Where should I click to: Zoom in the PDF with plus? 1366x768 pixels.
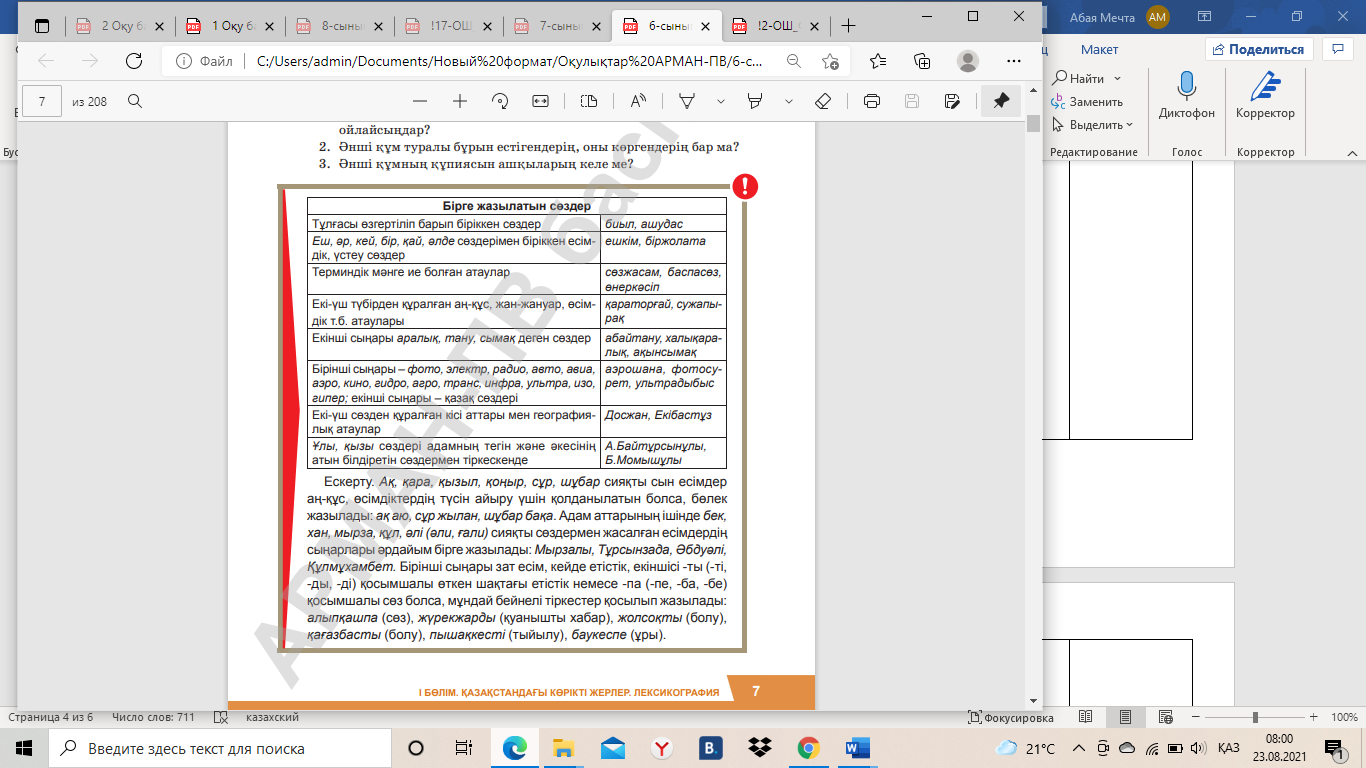[x=460, y=101]
